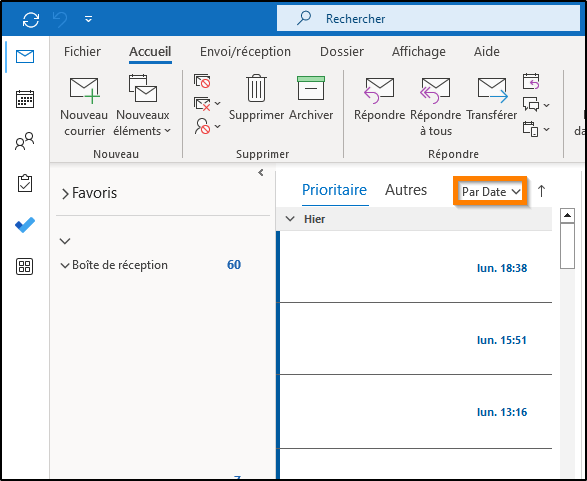Switch to the Dossier ribbon tab
This screenshot has width=587, height=481.
342,52
